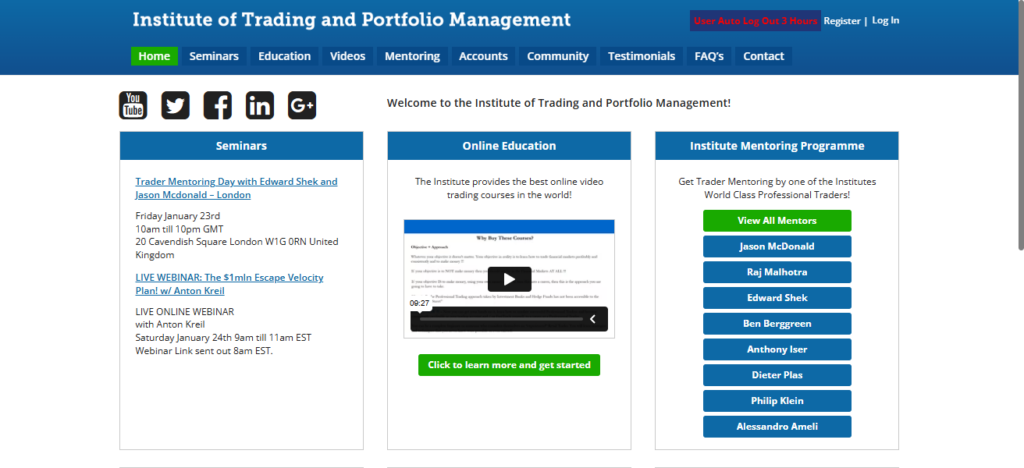
Task: Go to the Seminars menu item
Action: tap(214, 56)
